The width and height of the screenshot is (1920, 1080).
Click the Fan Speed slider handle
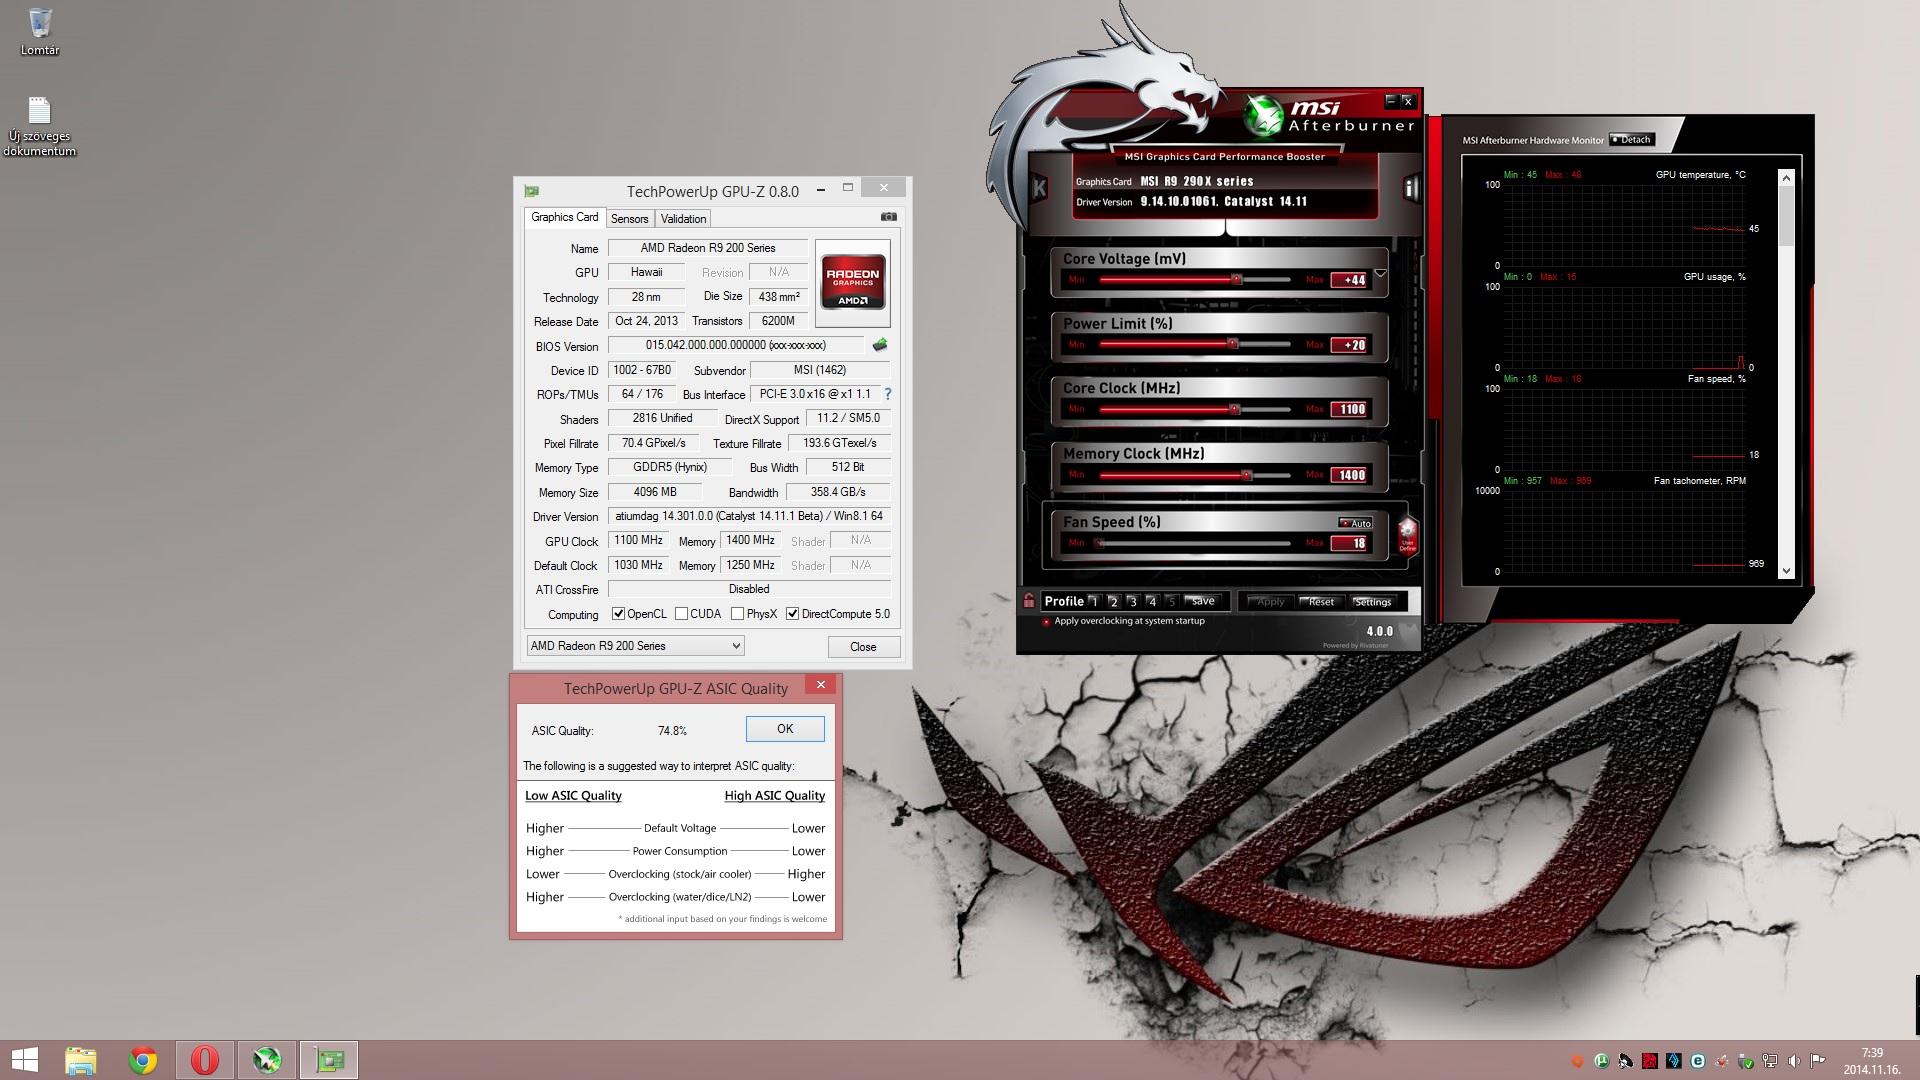point(1099,543)
